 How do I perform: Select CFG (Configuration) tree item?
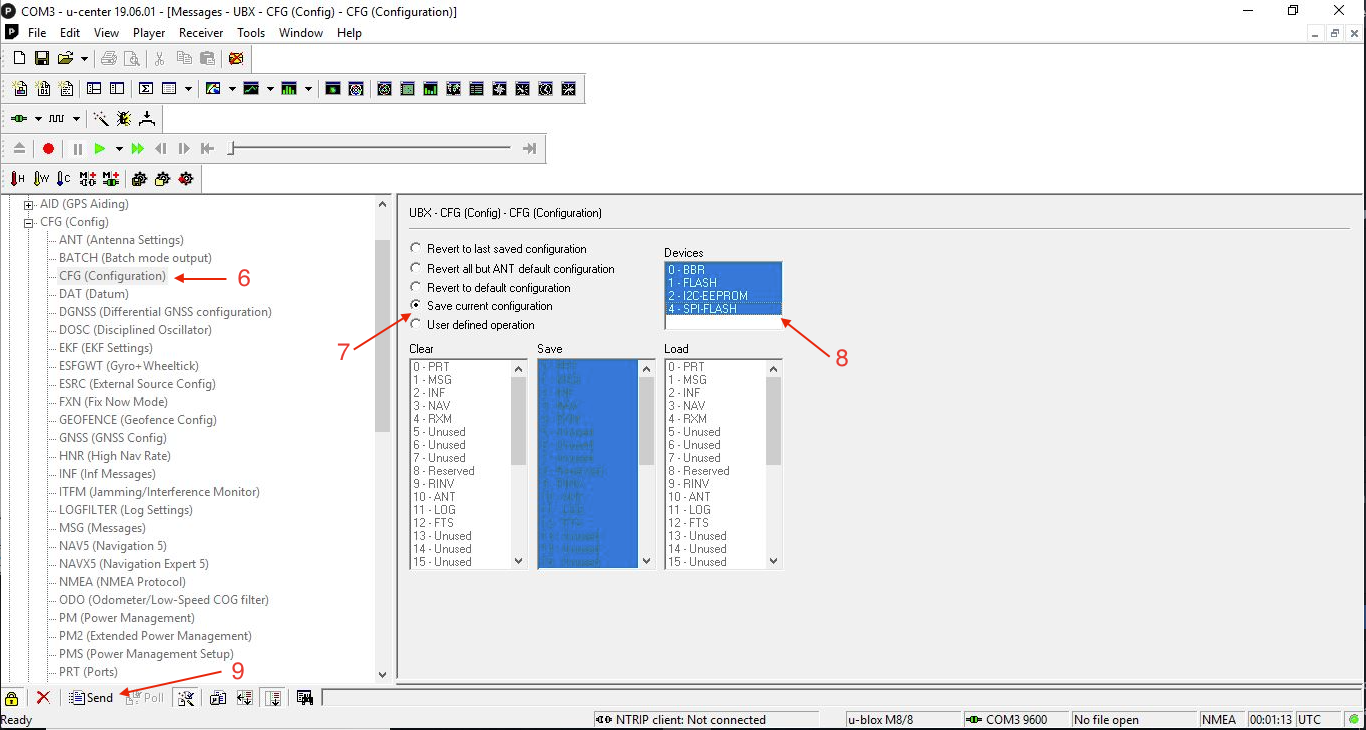click(x=112, y=276)
